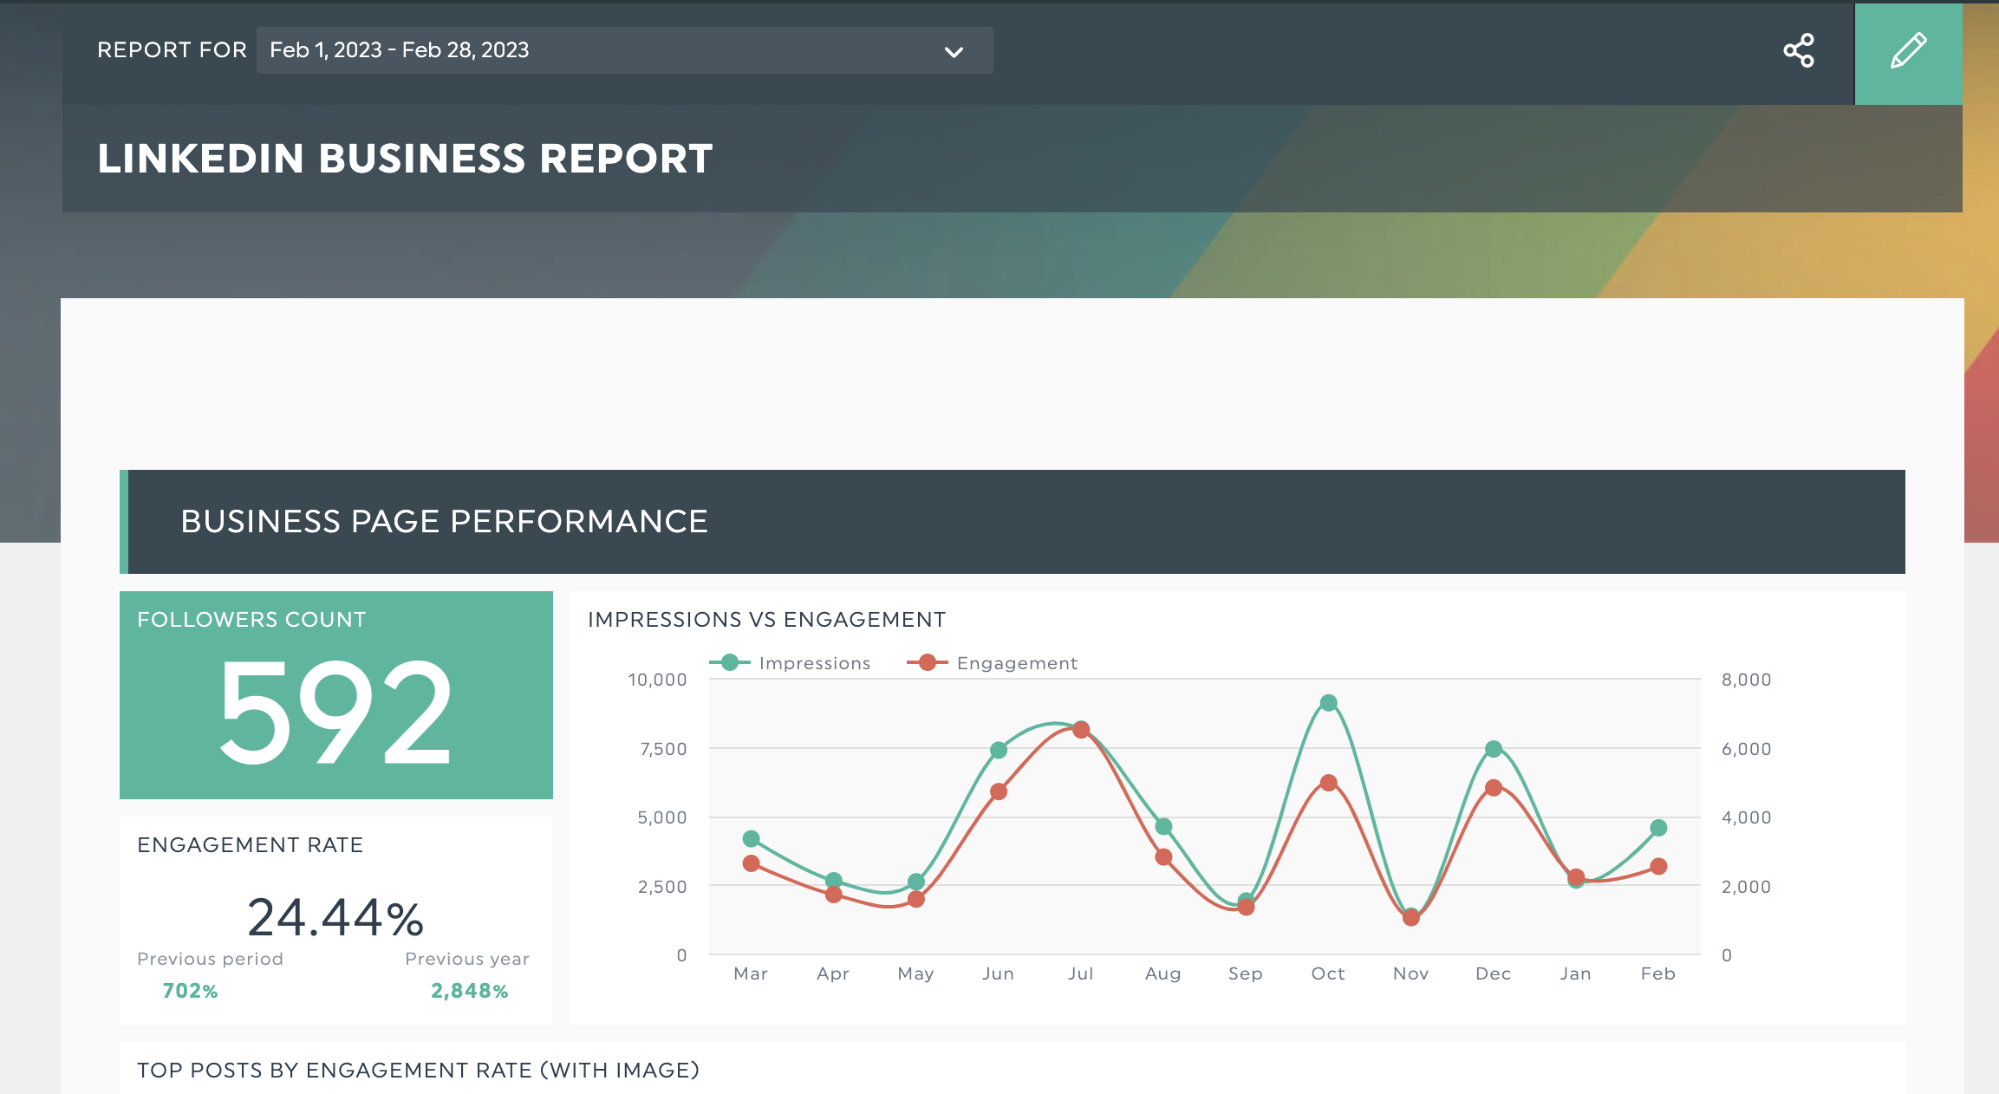This screenshot has width=1999, height=1094.
Task: Click the Feb impressions data point
Action: pyautogui.click(x=1658, y=828)
